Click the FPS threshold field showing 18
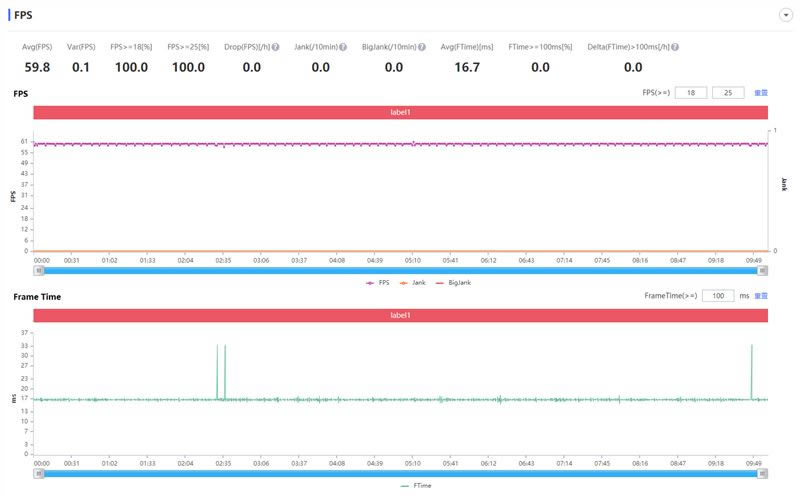The width and height of the screenshot is (800, 496). pos(691,93)
